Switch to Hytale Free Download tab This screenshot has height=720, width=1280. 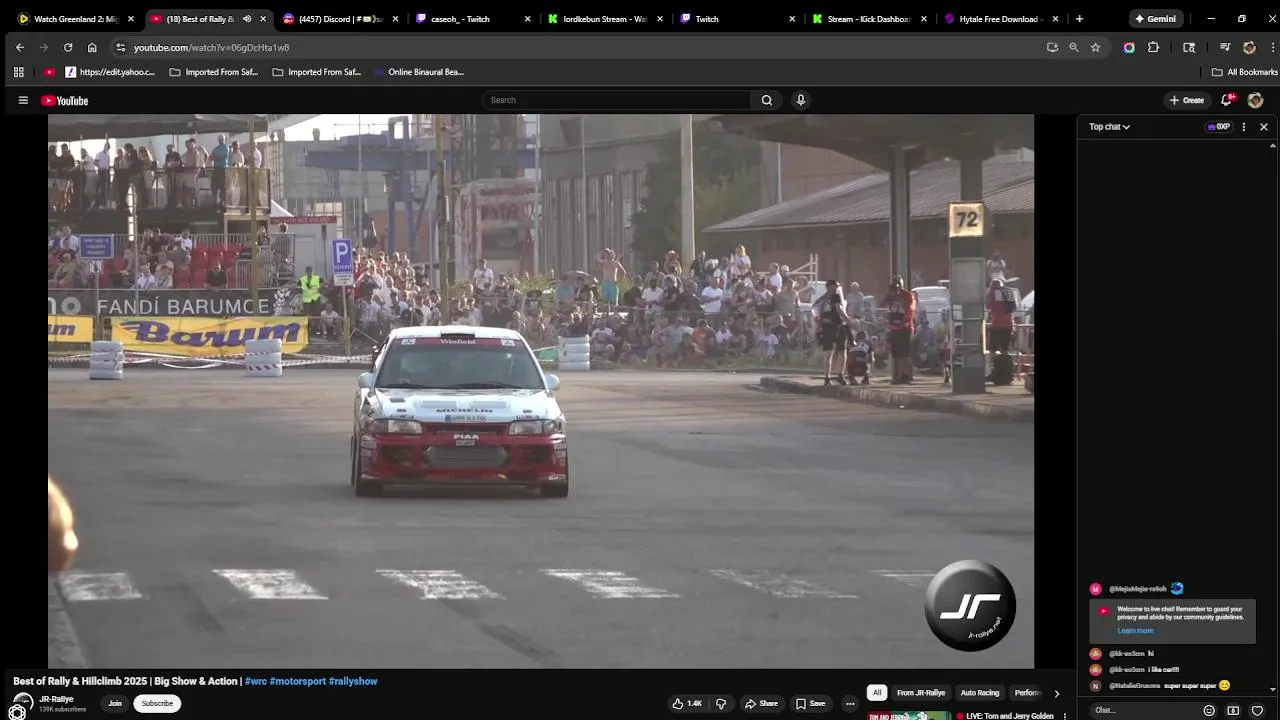pyautogui.click(x=1000, y=19)
